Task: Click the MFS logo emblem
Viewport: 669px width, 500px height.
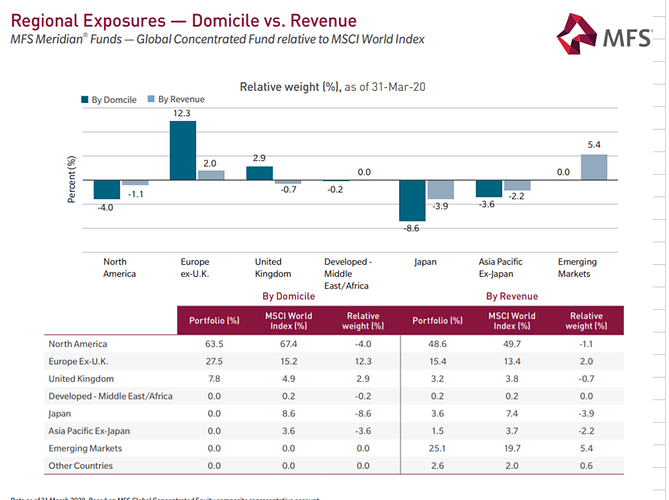Action: pyautogui.click(x=577, y=34)
